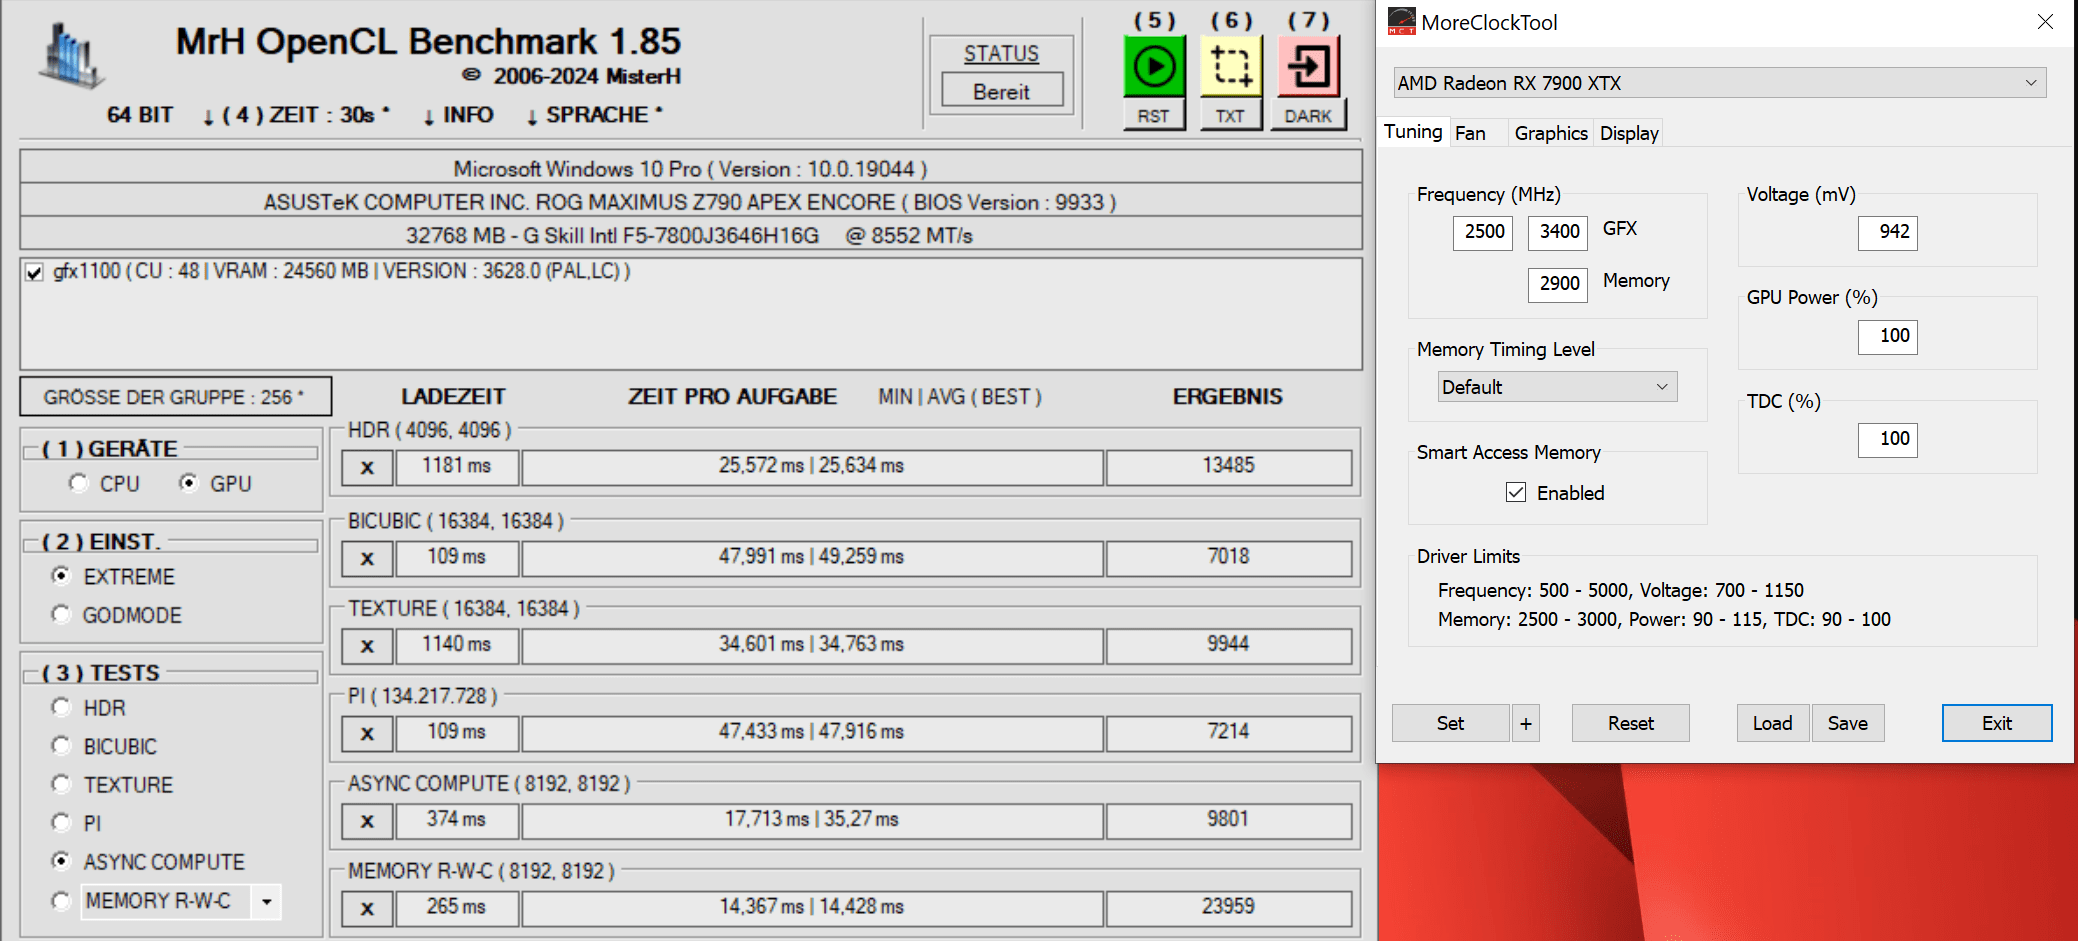
Task: Click the Bereit status box
Action: [1002, 92]
